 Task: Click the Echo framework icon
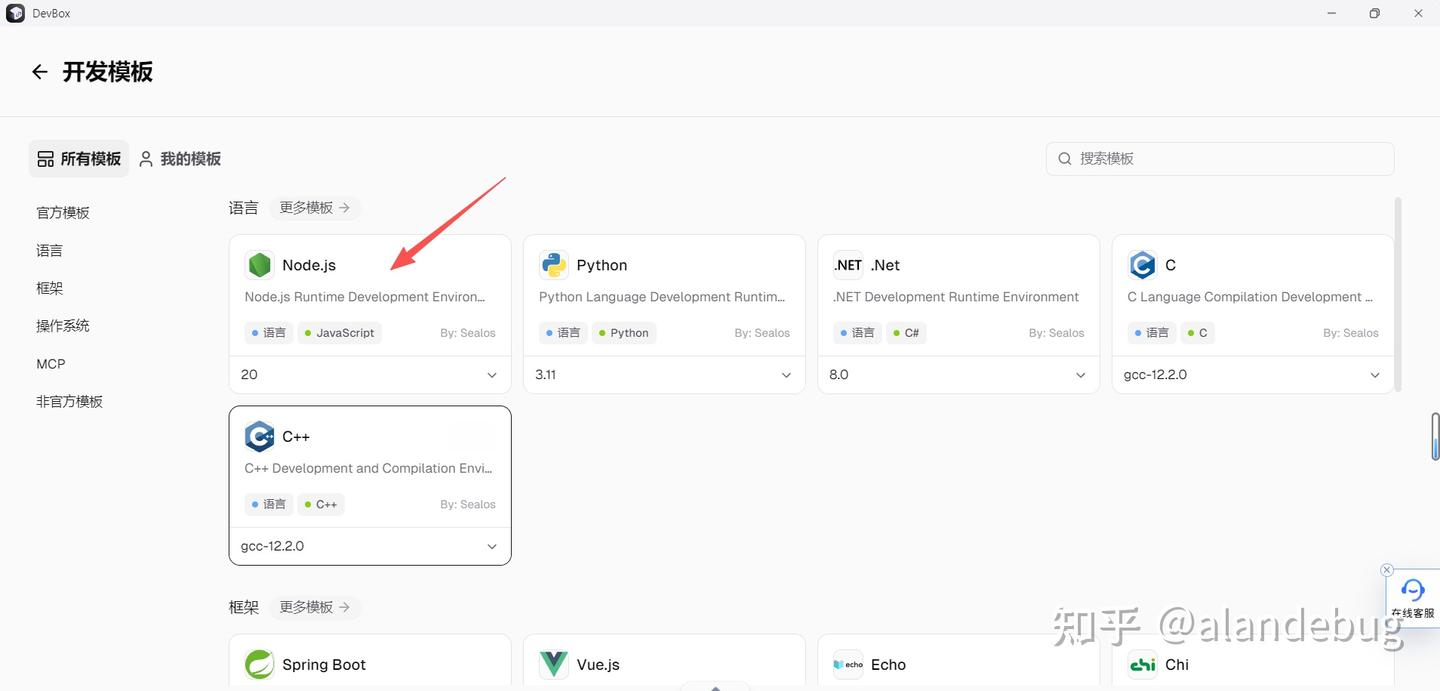pyautogui.click(x=847, y=663)
